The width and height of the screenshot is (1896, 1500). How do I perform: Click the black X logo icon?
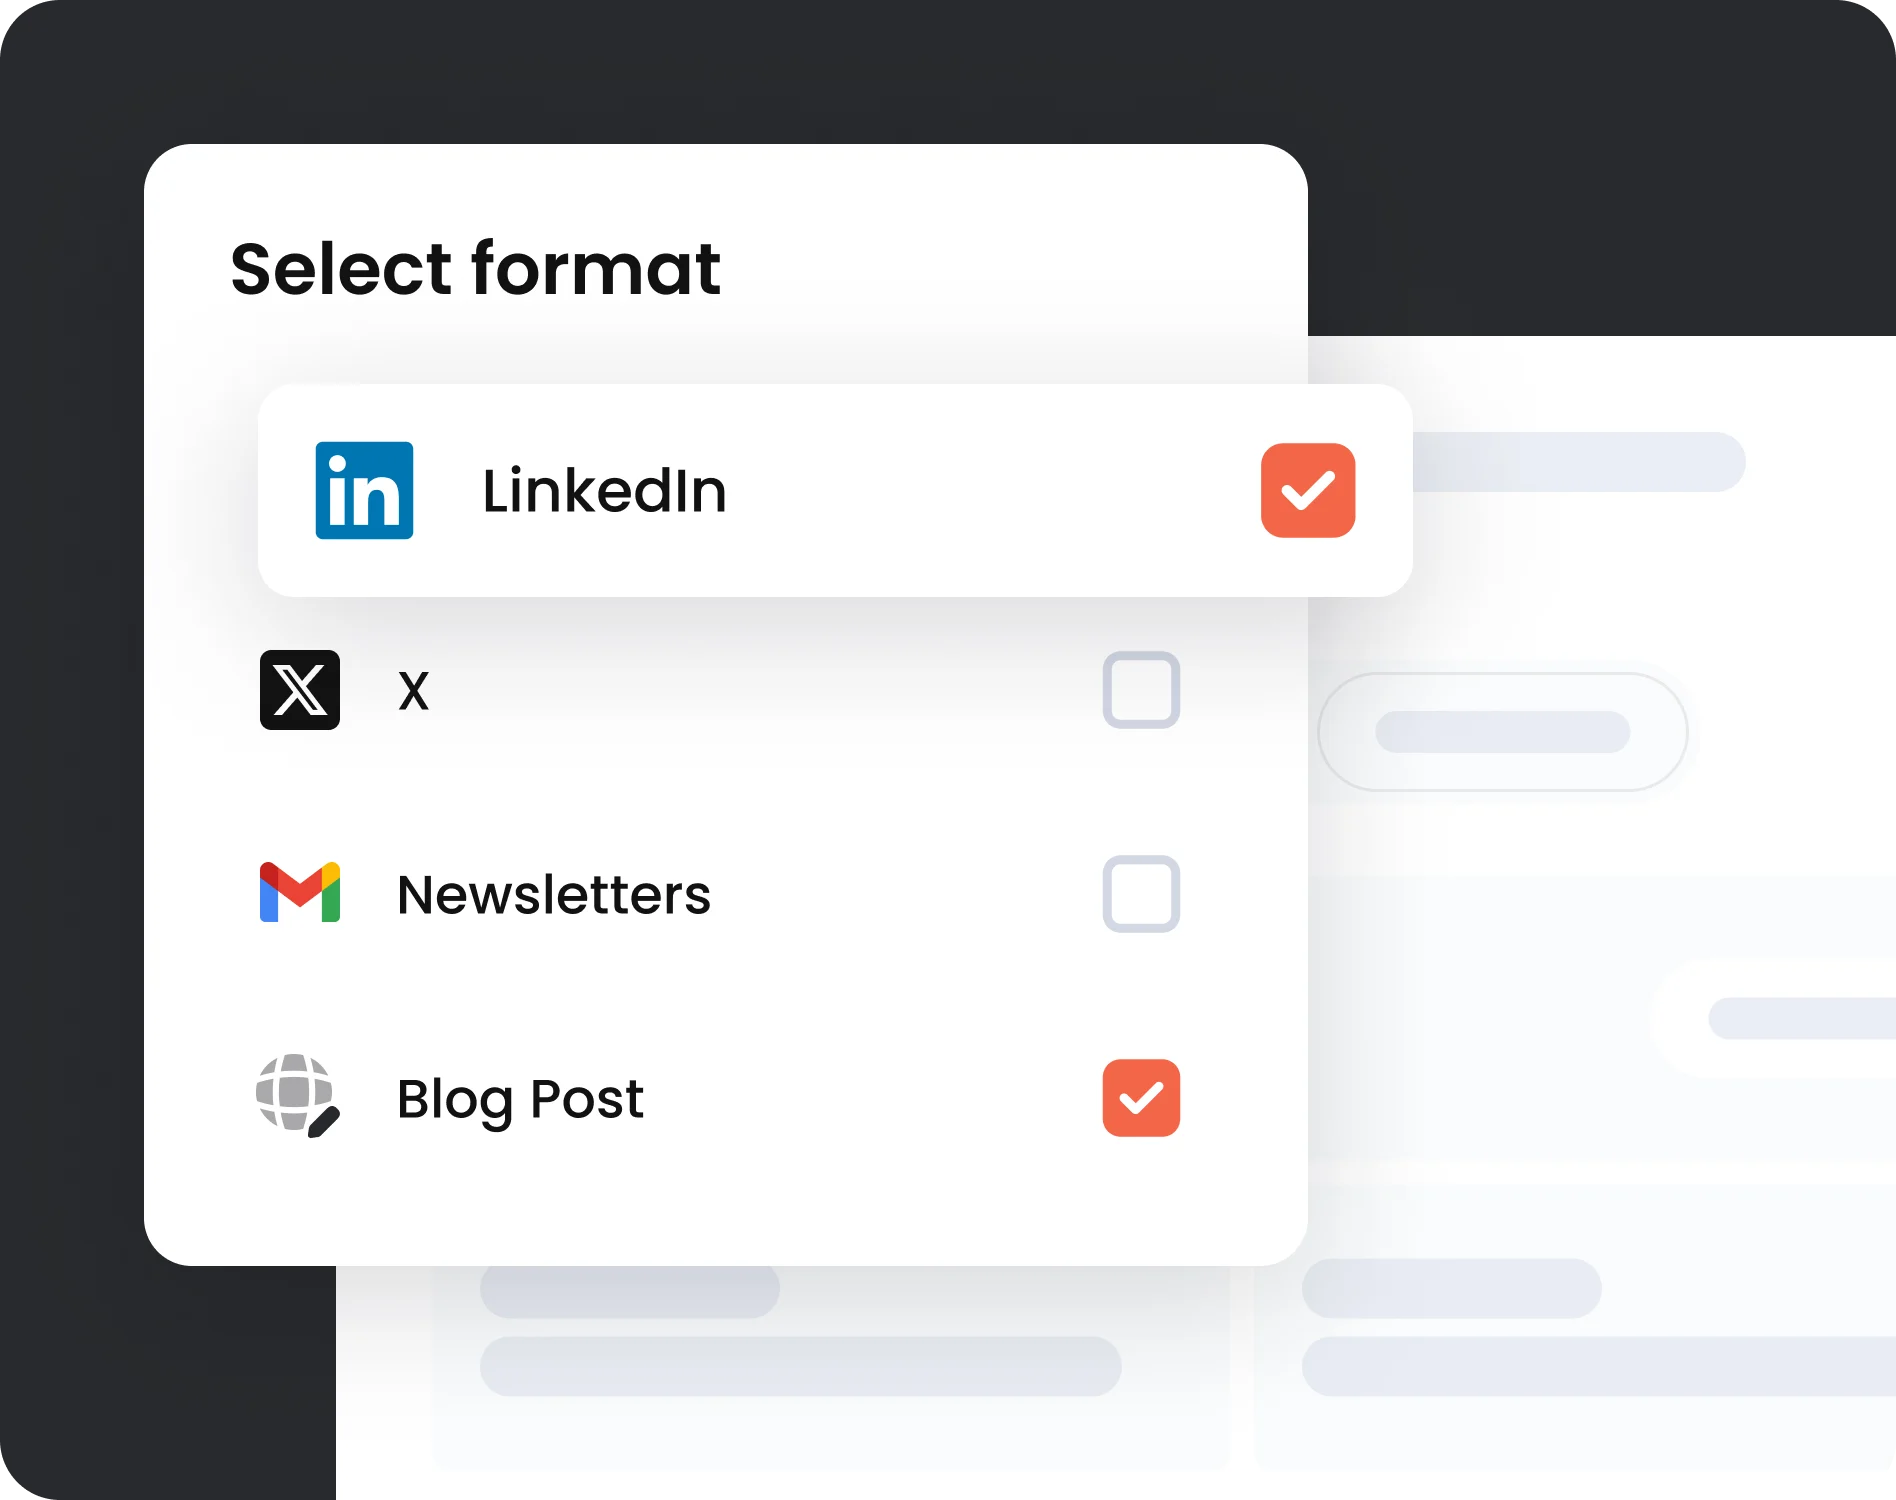[x=300, y=690]
